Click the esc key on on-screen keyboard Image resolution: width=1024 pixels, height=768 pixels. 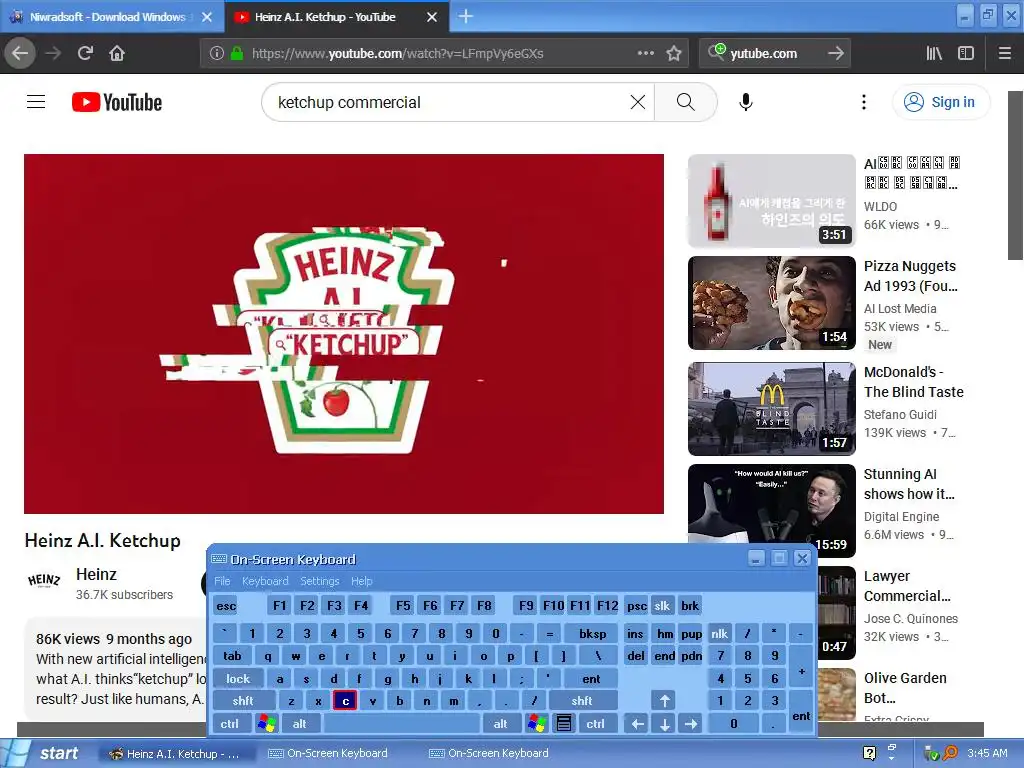coord(226,606)
